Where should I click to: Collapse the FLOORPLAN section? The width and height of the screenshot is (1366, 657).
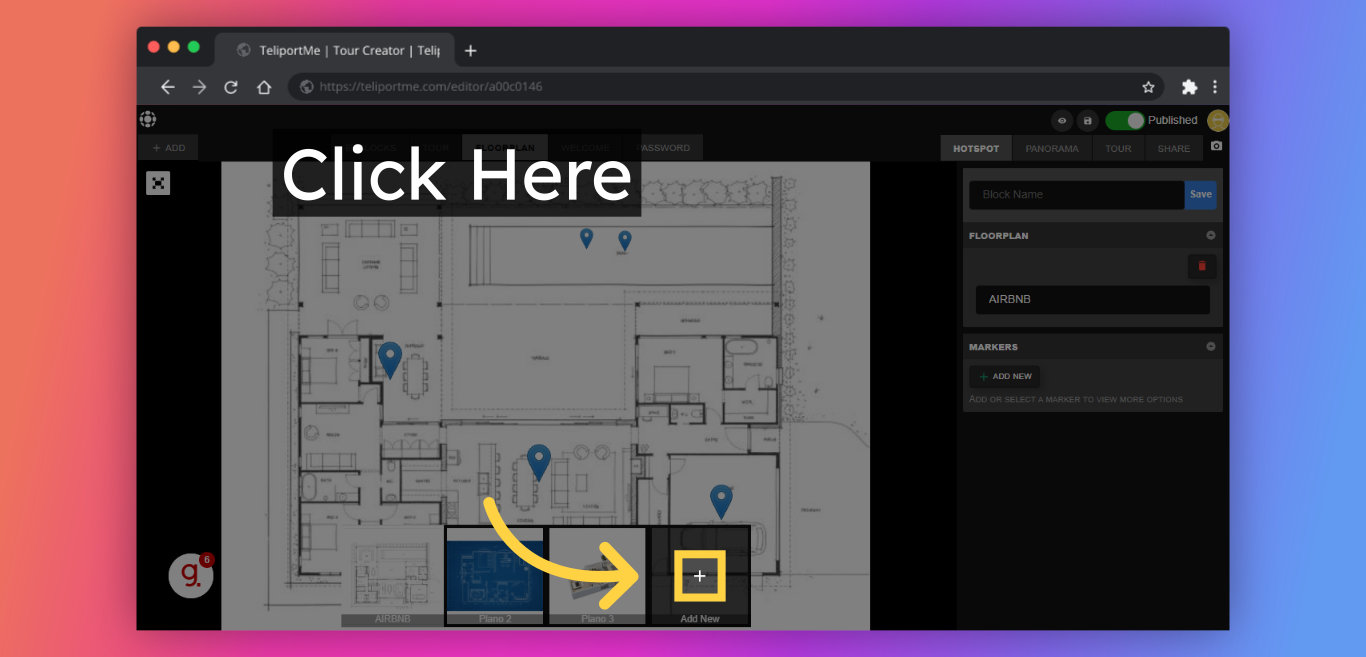point(1210,236)
